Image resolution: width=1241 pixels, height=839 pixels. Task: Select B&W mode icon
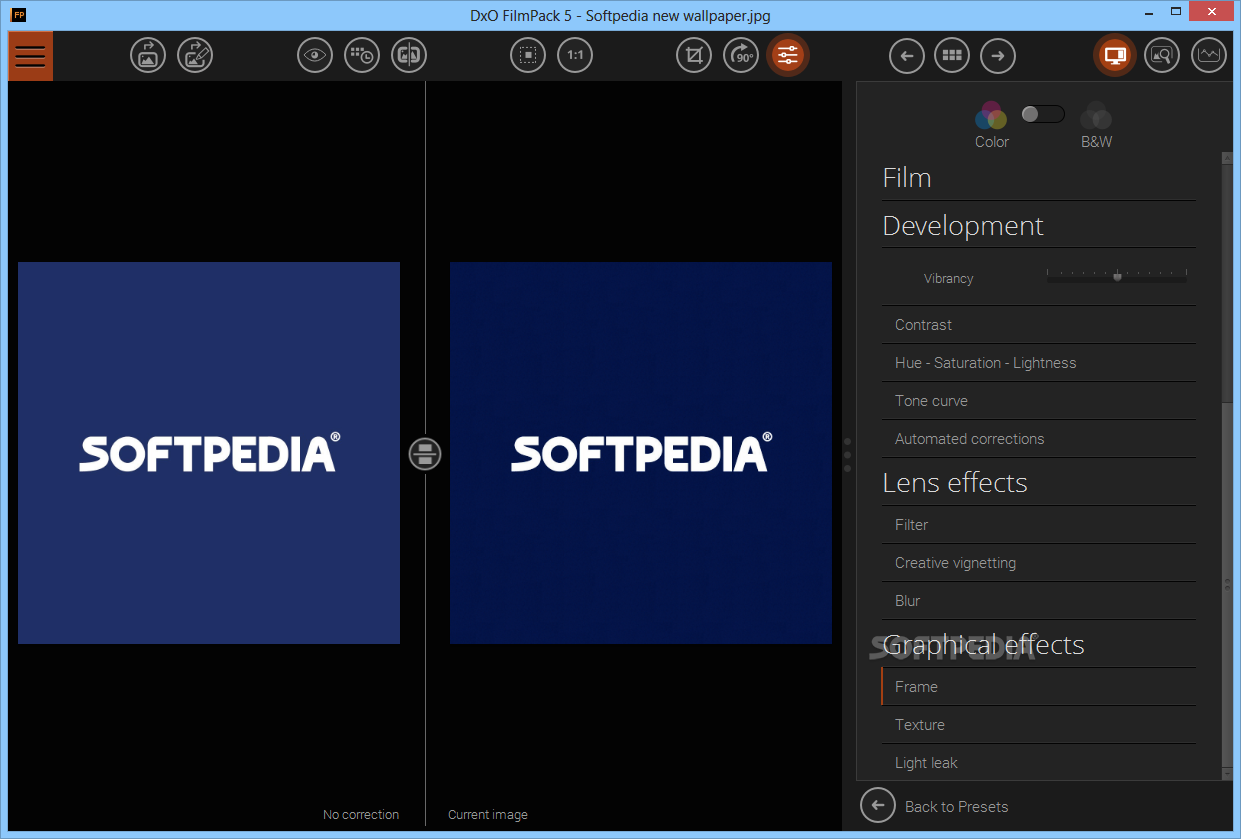1096,116
